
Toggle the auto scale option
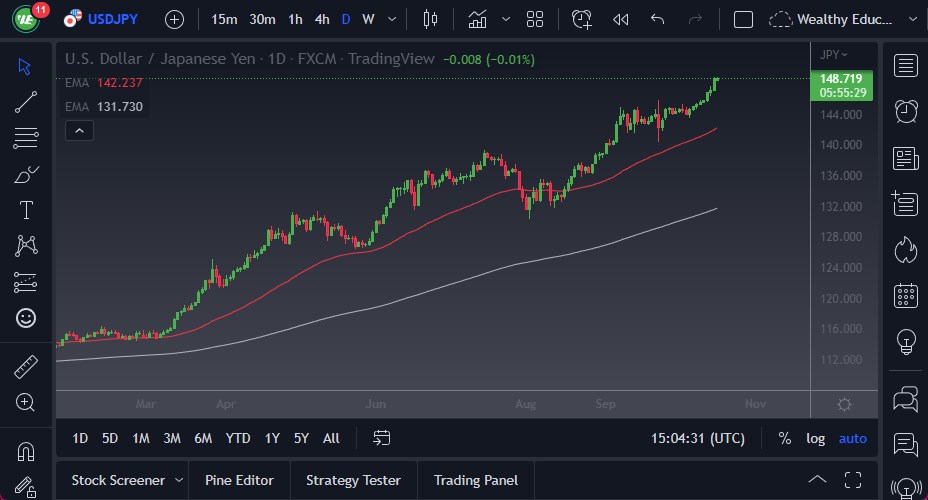click(x=853, y=438)
